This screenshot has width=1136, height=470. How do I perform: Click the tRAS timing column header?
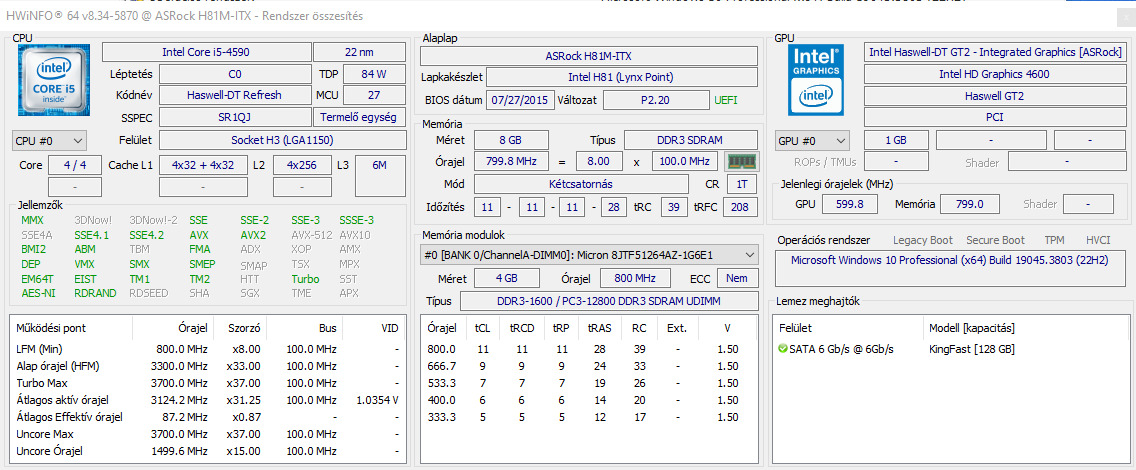[600, 328]
